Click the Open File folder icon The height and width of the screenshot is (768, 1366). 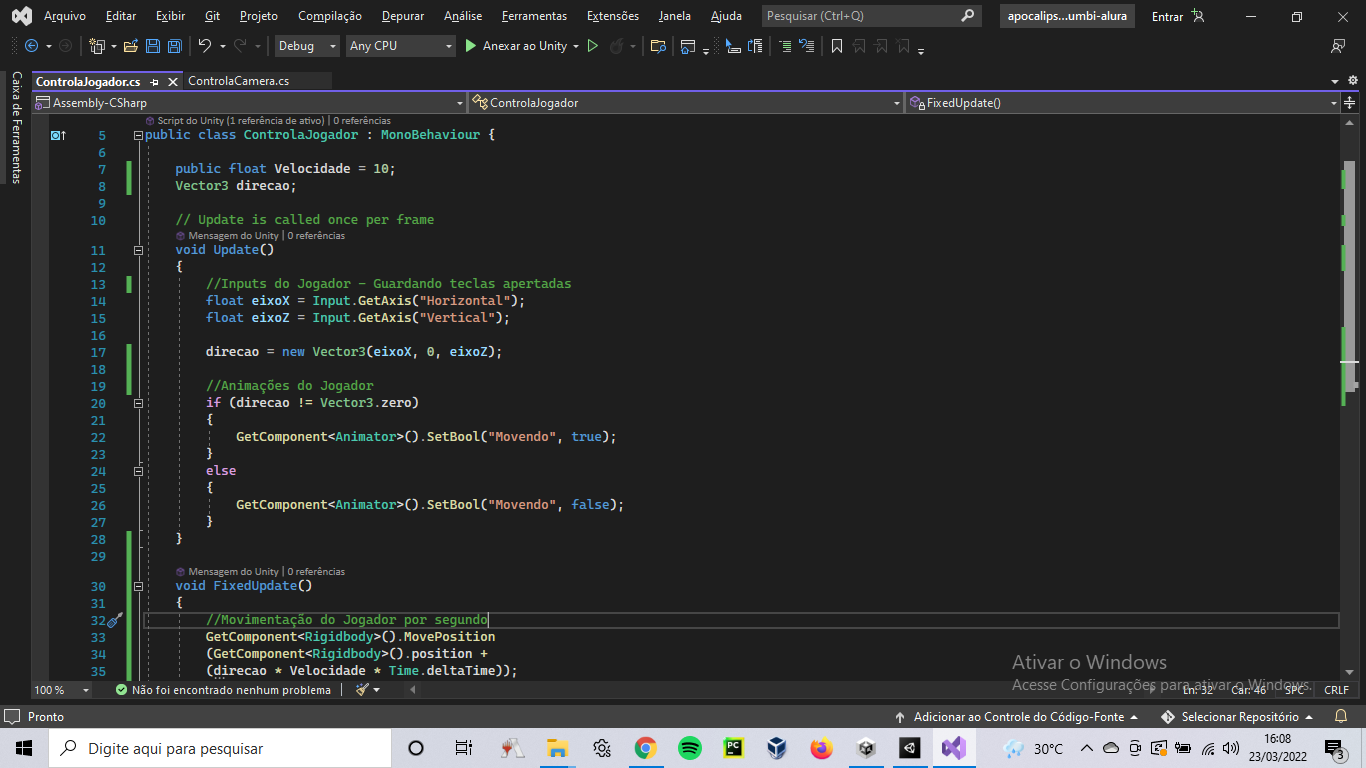click(x=130, y=46)
